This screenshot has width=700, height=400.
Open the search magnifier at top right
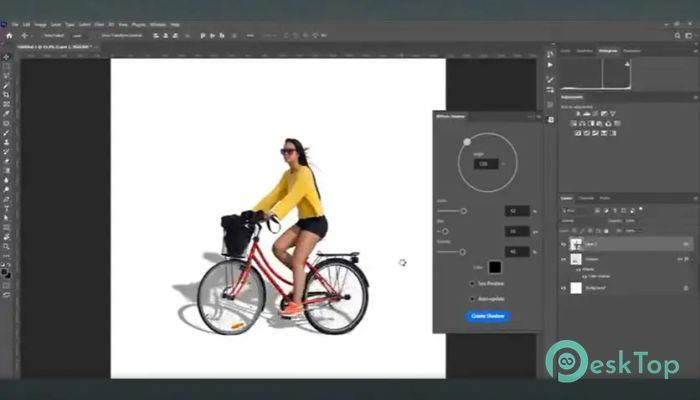[677, 36]
